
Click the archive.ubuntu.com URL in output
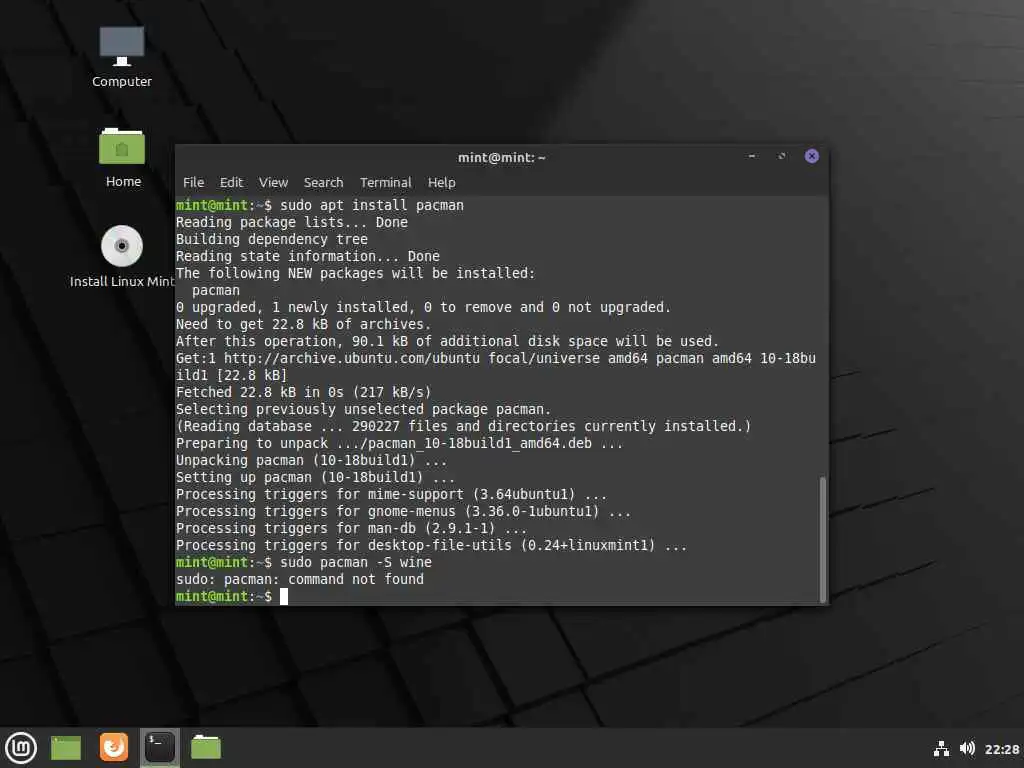click(352, 358)
